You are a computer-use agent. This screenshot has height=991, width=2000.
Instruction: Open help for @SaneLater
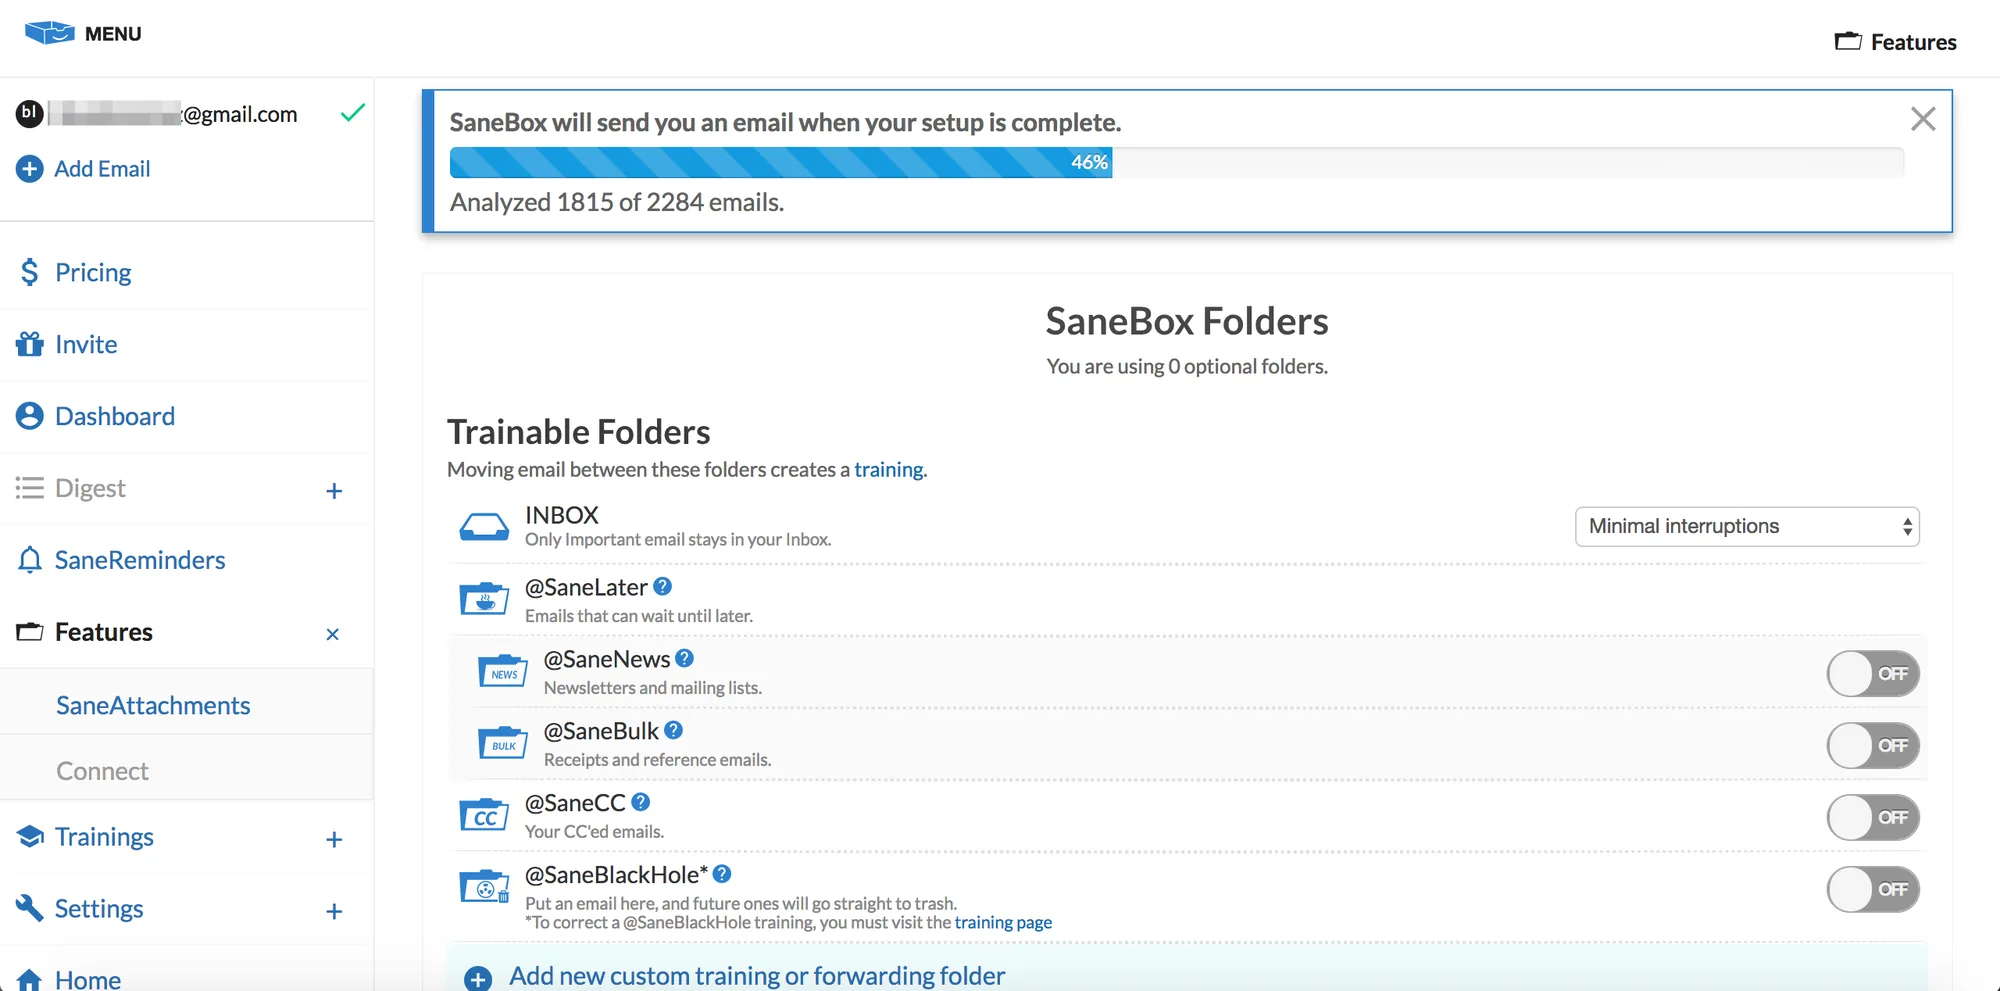click(x=662, y=586)
